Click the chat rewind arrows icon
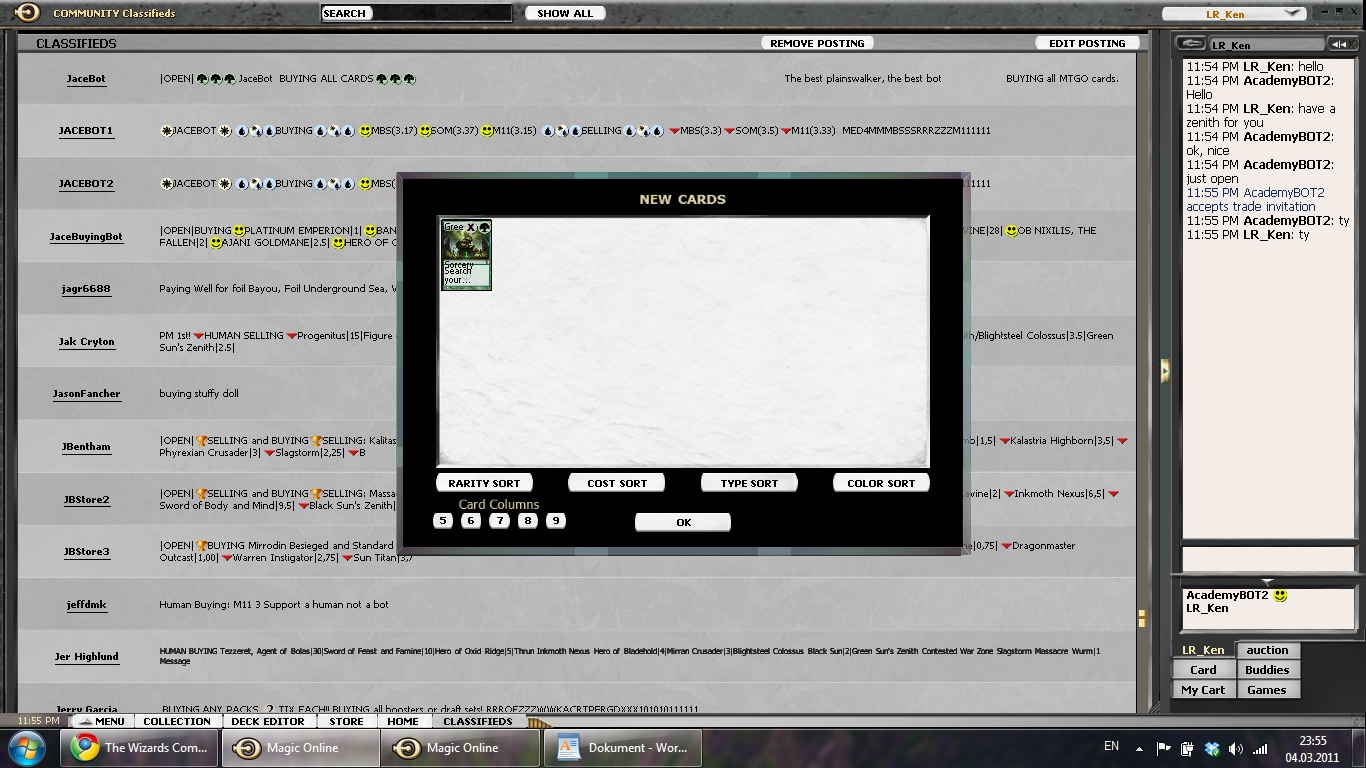The width and height of the screenshot is (1366, 768). (1340, 44)
